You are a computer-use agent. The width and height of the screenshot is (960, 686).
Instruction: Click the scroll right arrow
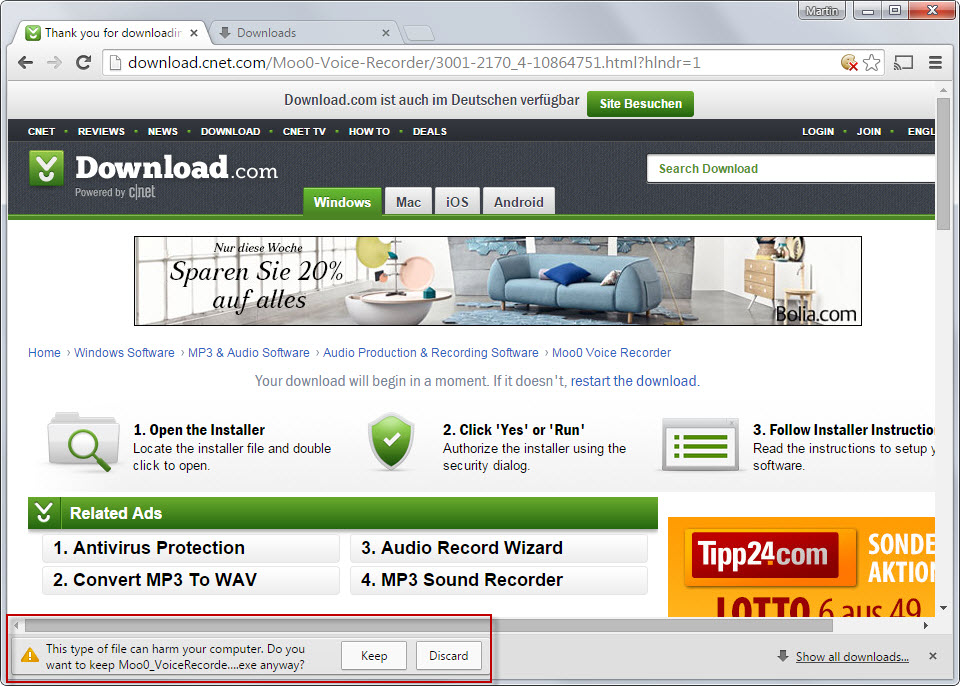coord(926,625)
